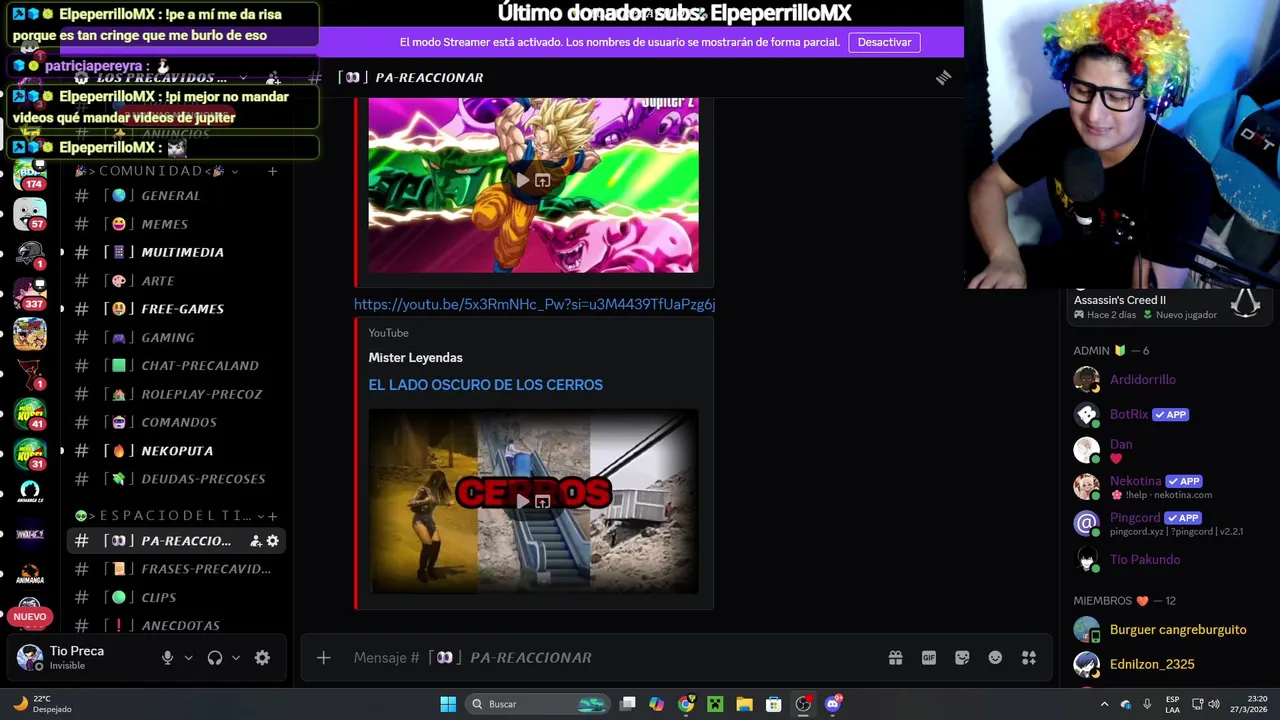Open Copilot from the taskbar

pos(656,704)
